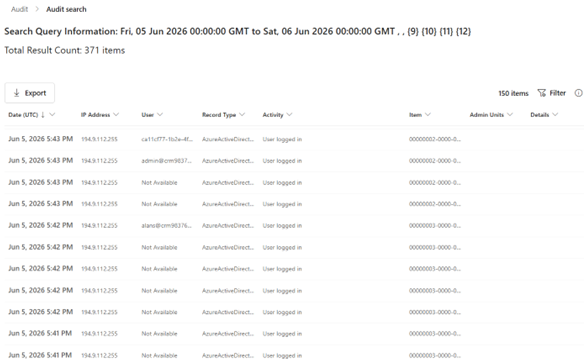
Task: Click the IP address in the alans@crm98376 row
Action: [x=99, y=226]
